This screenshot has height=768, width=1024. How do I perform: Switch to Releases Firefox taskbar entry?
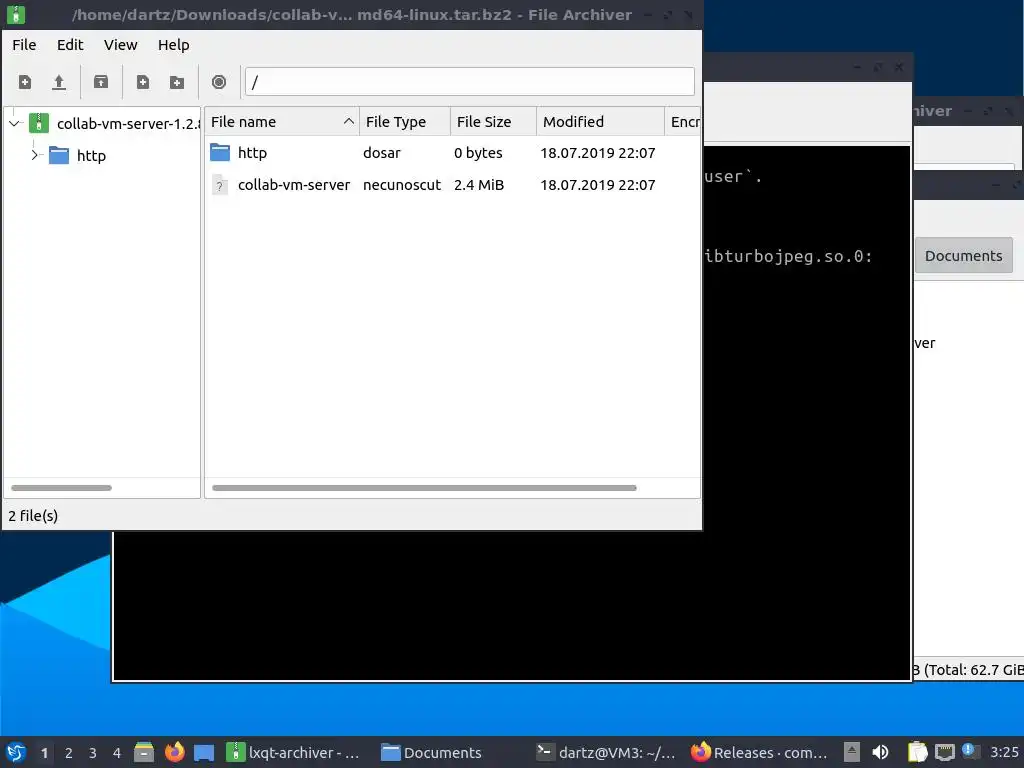coord(760,752)
